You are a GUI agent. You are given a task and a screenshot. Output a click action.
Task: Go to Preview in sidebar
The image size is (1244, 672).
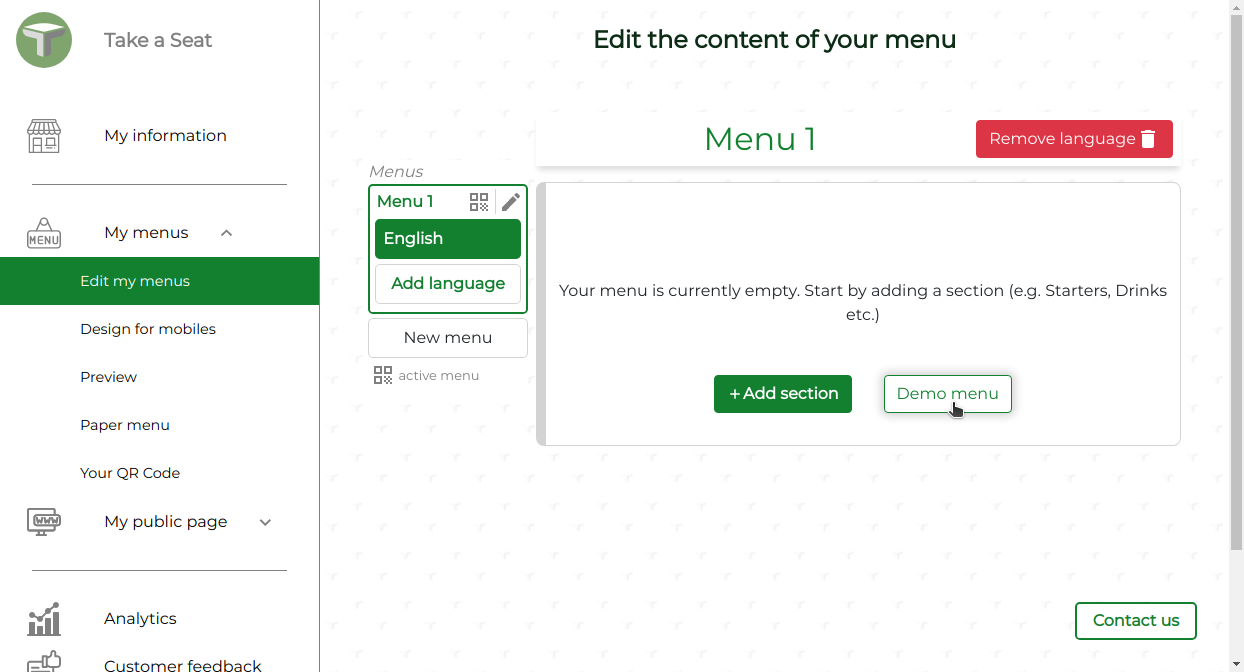108,377
